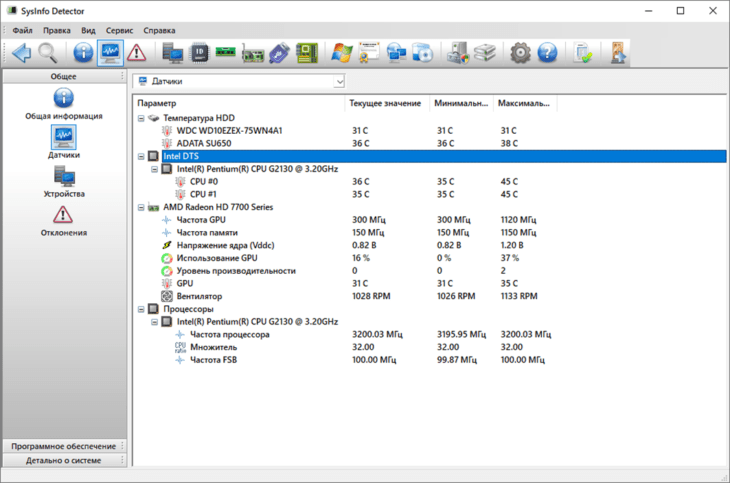Image resolution: width=730 pixels, height=483 pixels.
Task: Open the Файл menu
Action: (22, 30)
